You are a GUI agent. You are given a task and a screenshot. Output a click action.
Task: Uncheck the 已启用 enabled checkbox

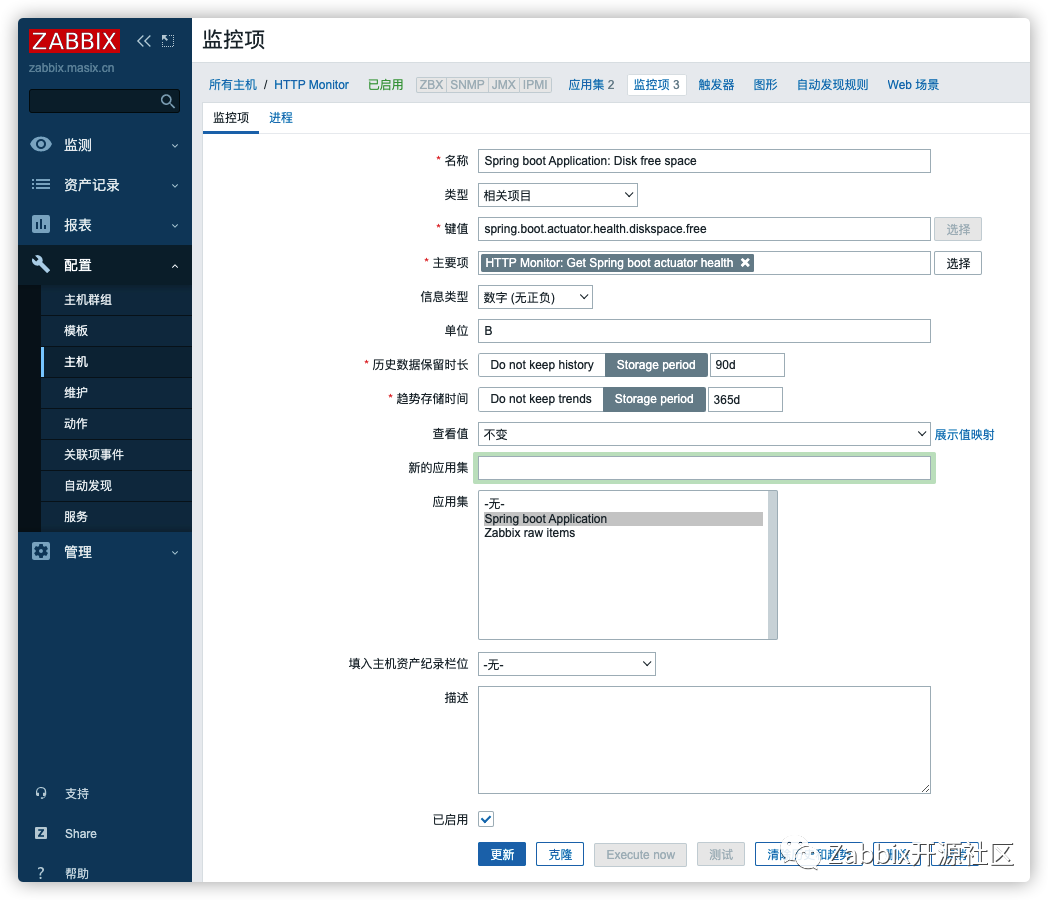[485, 819]
